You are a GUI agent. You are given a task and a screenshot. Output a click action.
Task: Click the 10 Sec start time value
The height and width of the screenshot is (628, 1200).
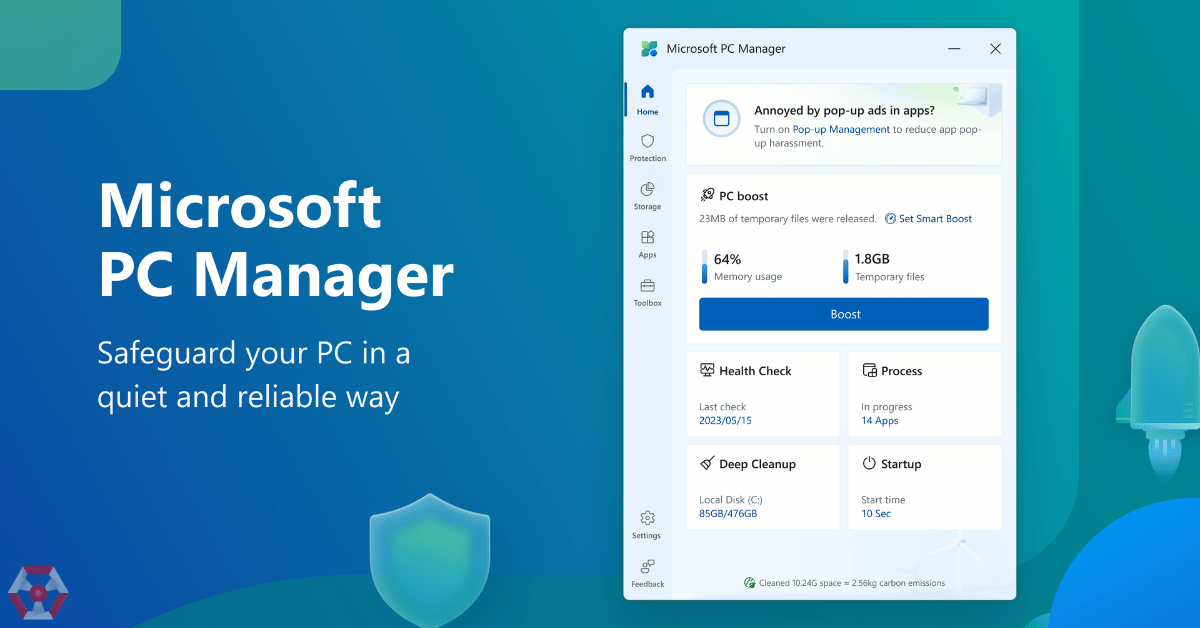(x=876, y=514)
